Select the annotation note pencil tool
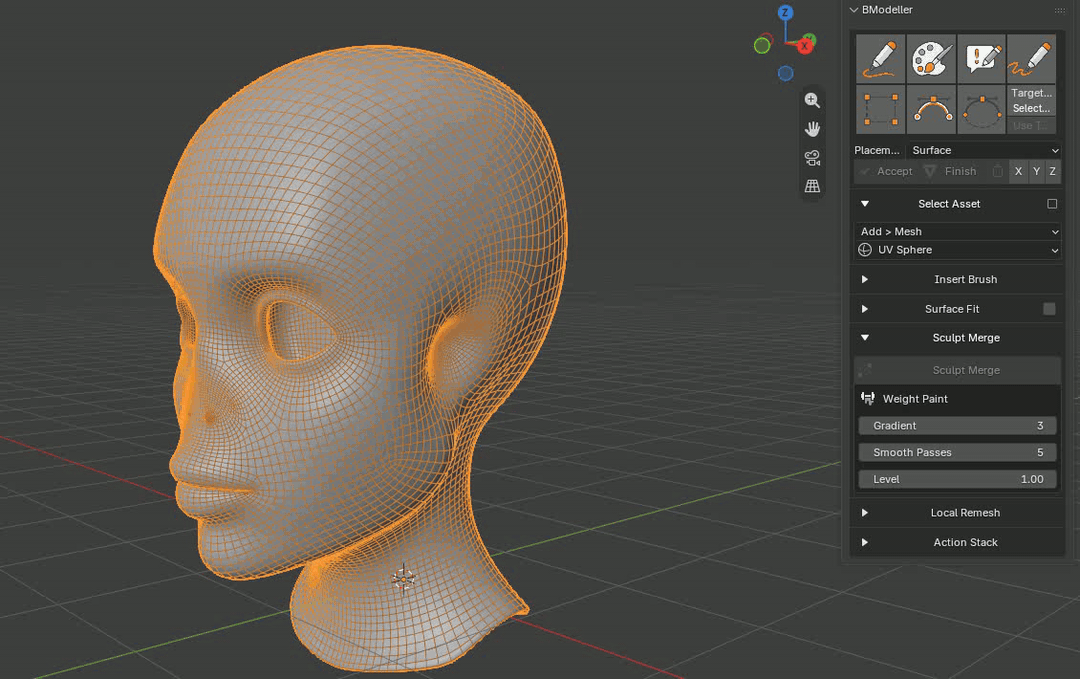This screenshot has height=679, width=1080. tap(982, 59)
